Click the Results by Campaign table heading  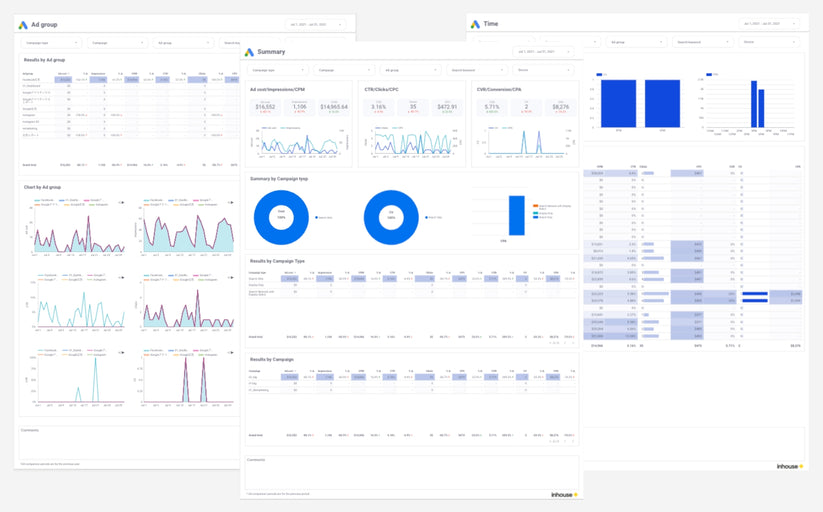pos(273,357)
